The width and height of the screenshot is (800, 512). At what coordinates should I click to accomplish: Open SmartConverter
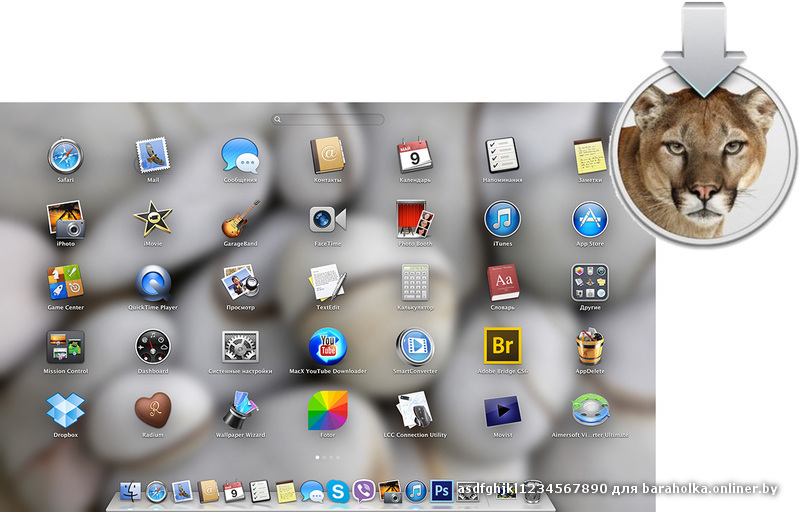415,347
